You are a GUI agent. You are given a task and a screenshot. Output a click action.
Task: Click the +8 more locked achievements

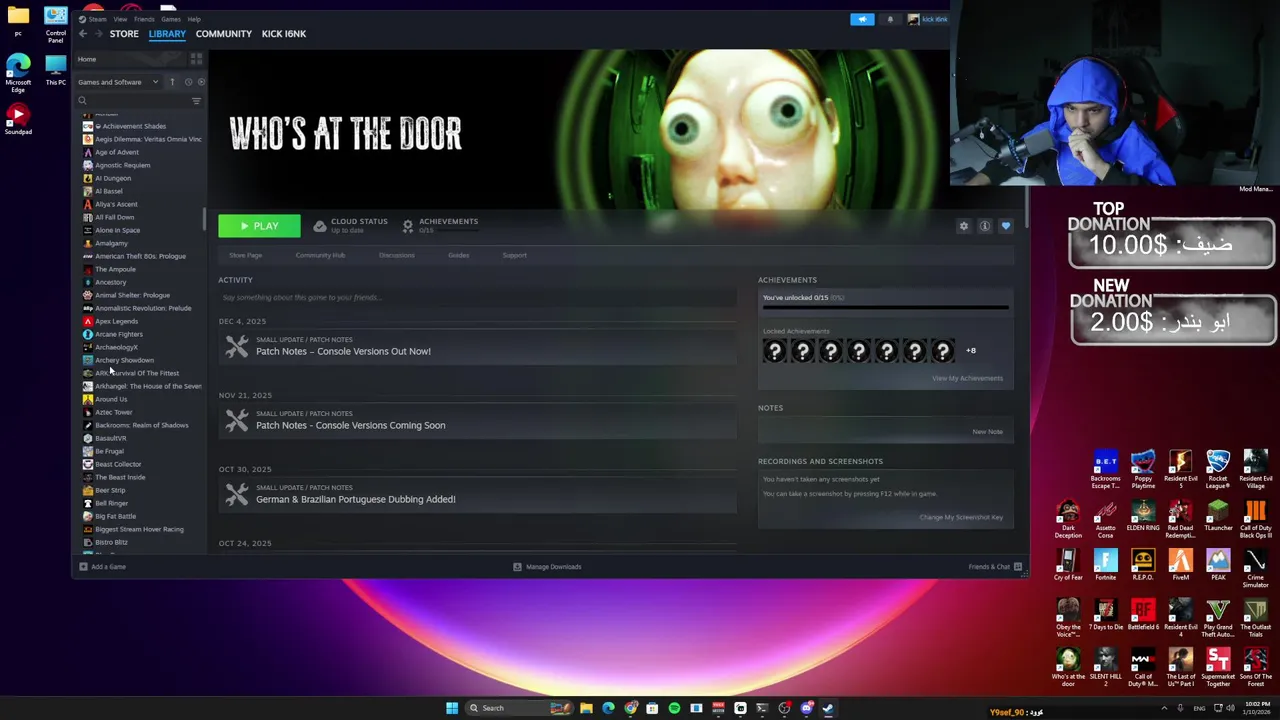tap(970, 351)
